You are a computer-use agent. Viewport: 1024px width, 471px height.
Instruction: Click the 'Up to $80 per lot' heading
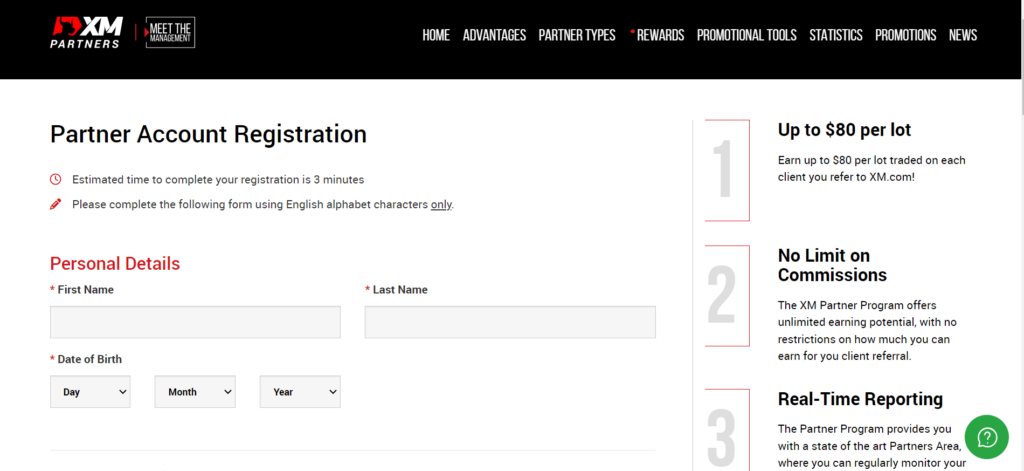click(x=844, y=130)
